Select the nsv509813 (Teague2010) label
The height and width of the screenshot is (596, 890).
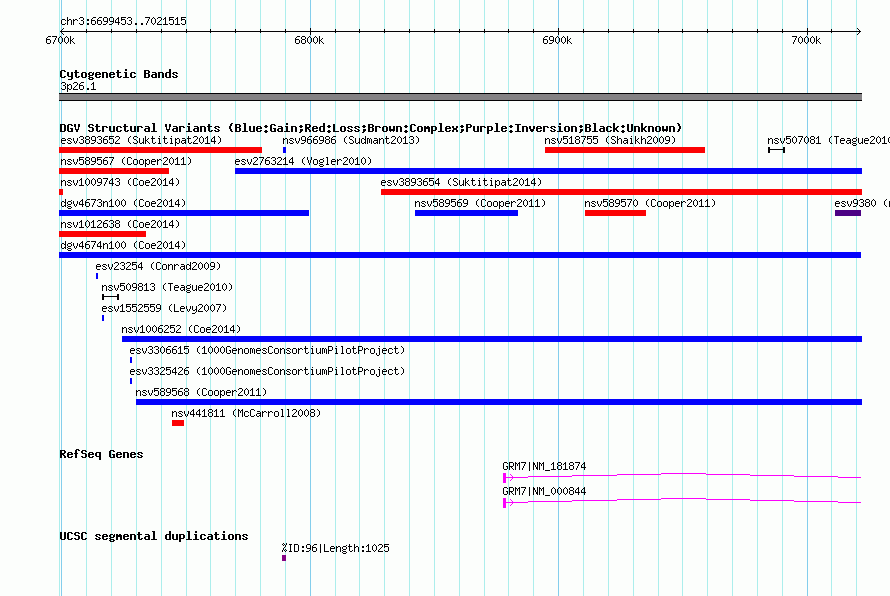[167, 287]
